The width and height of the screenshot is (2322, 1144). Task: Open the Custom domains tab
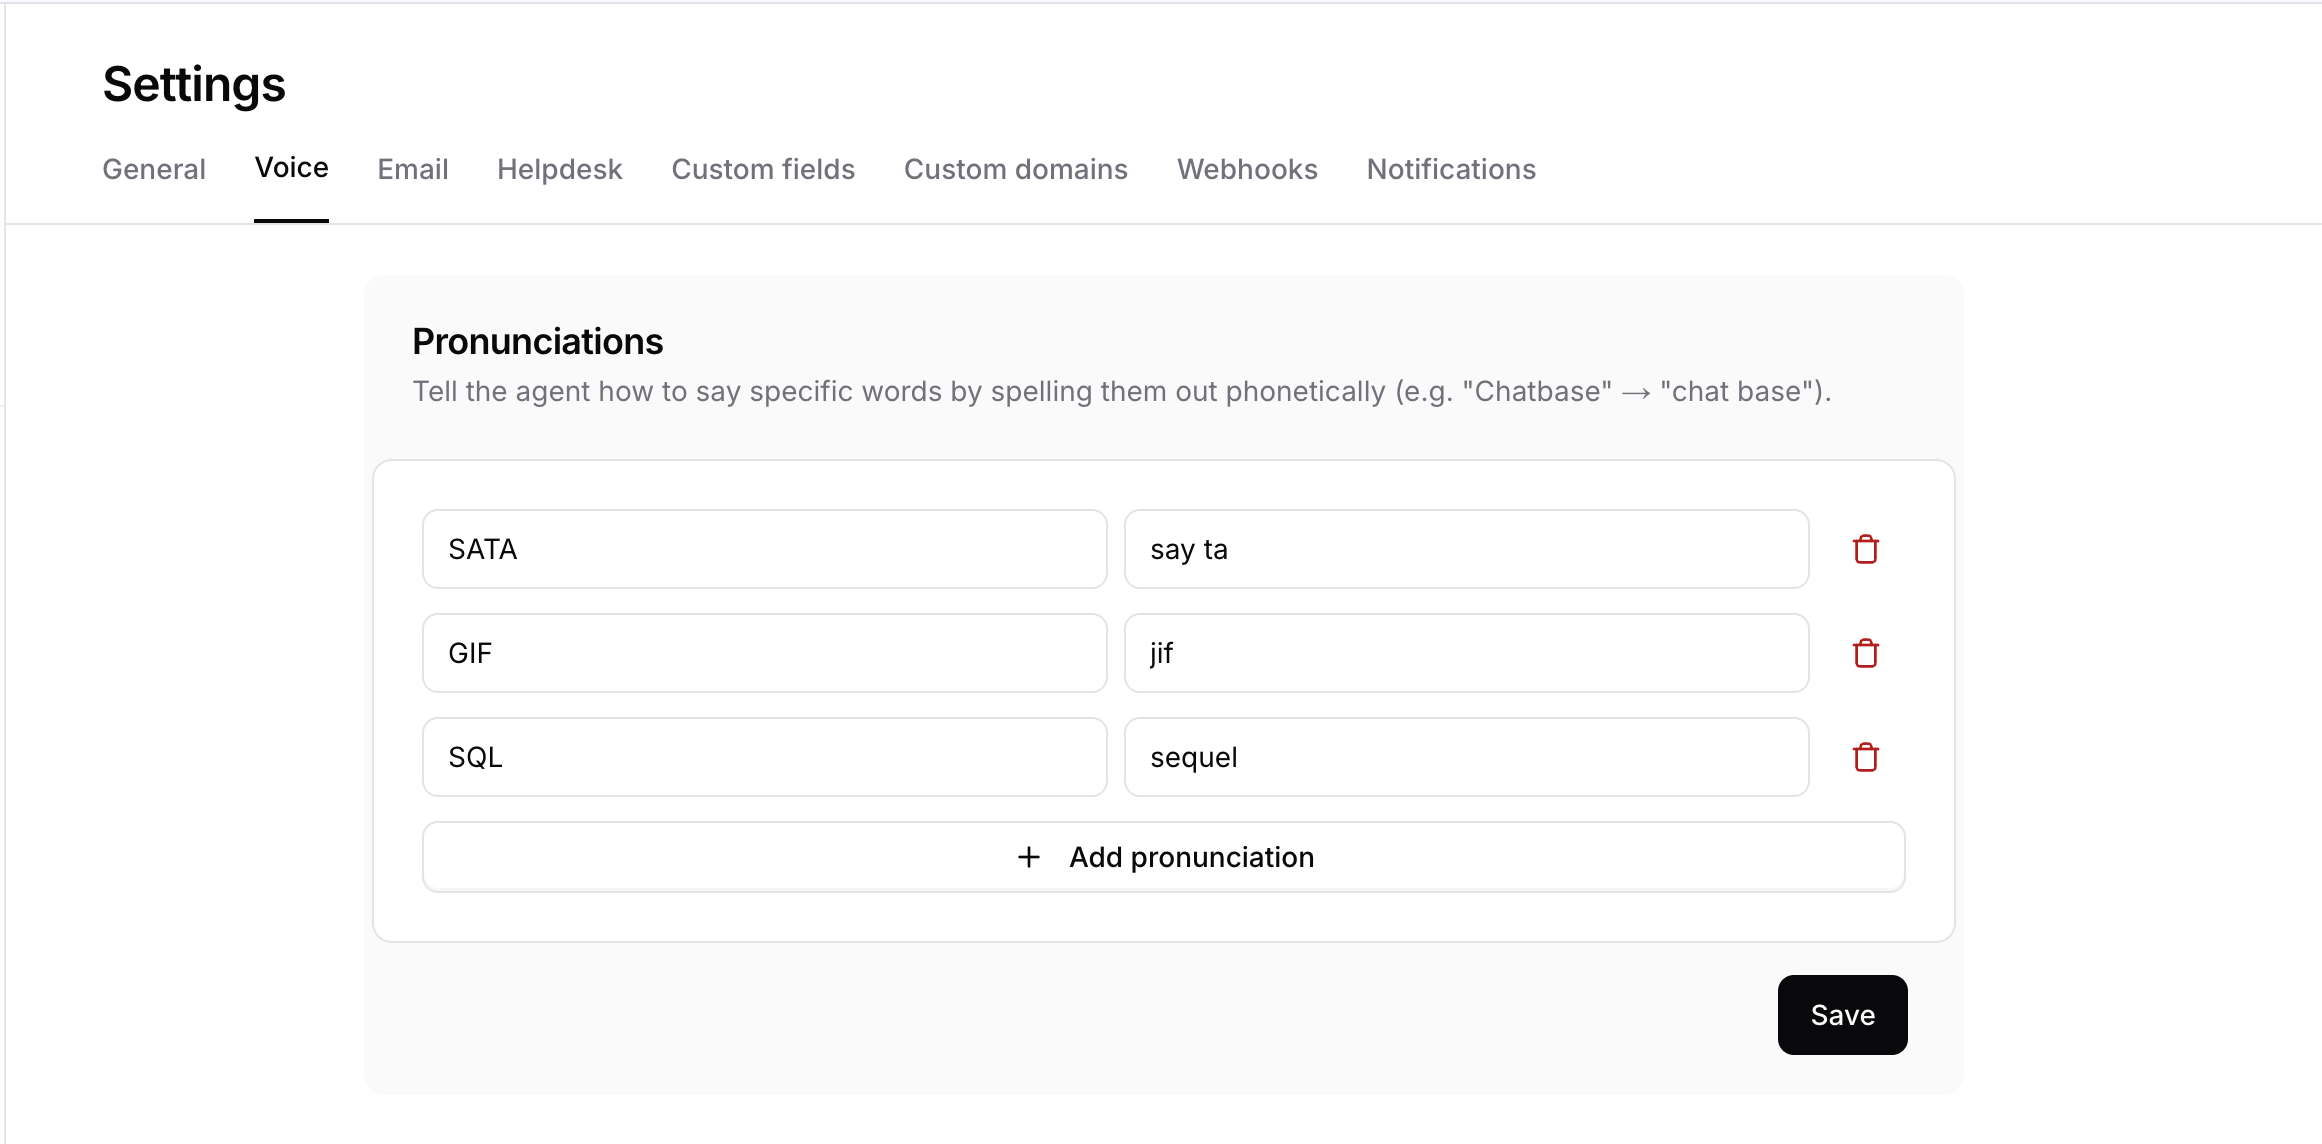tap(1015, 169)
